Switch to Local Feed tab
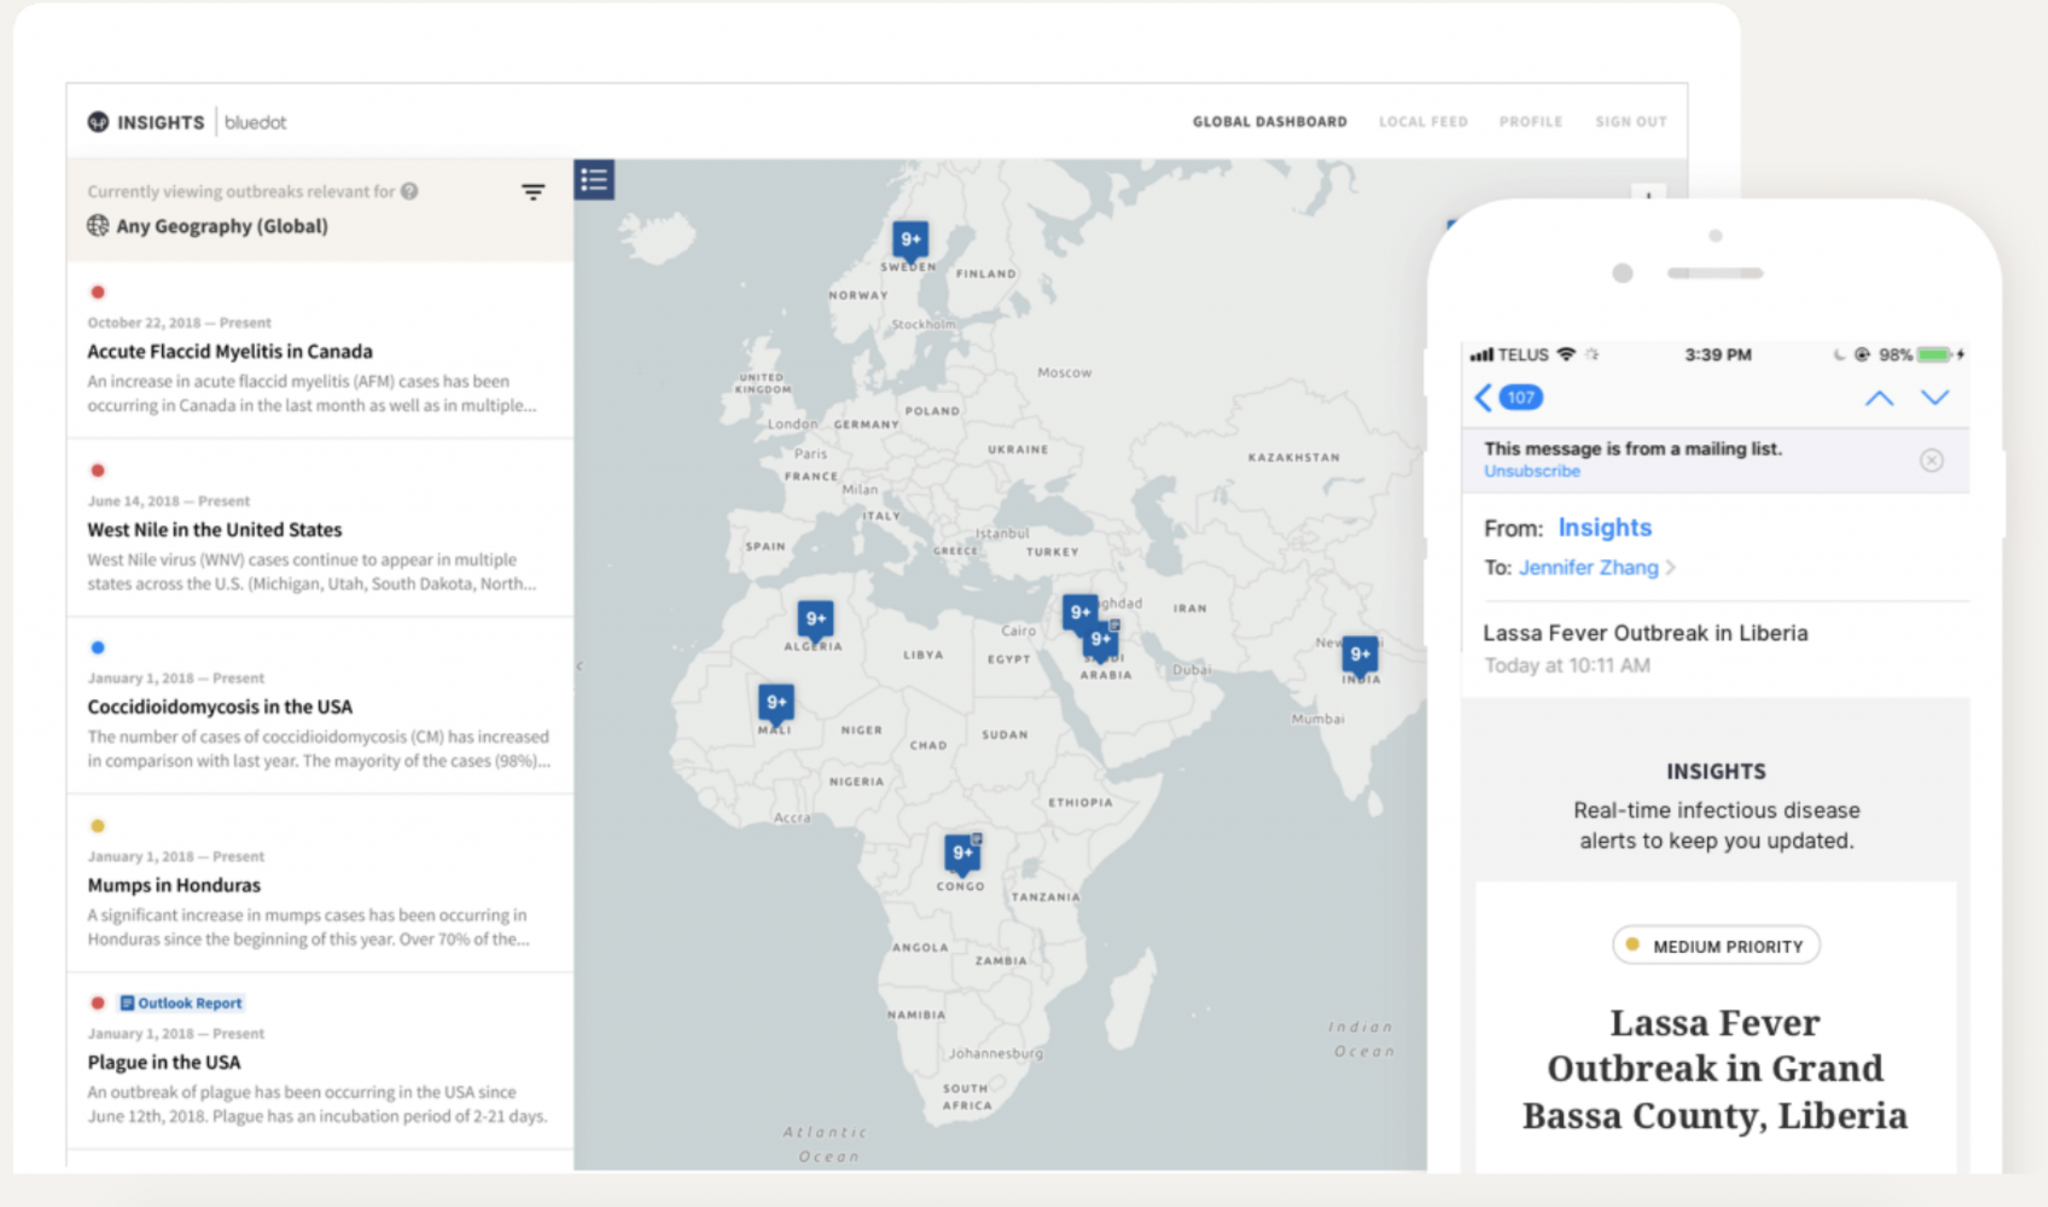The image size is (2048, 1207). [x=1423, y=122]
